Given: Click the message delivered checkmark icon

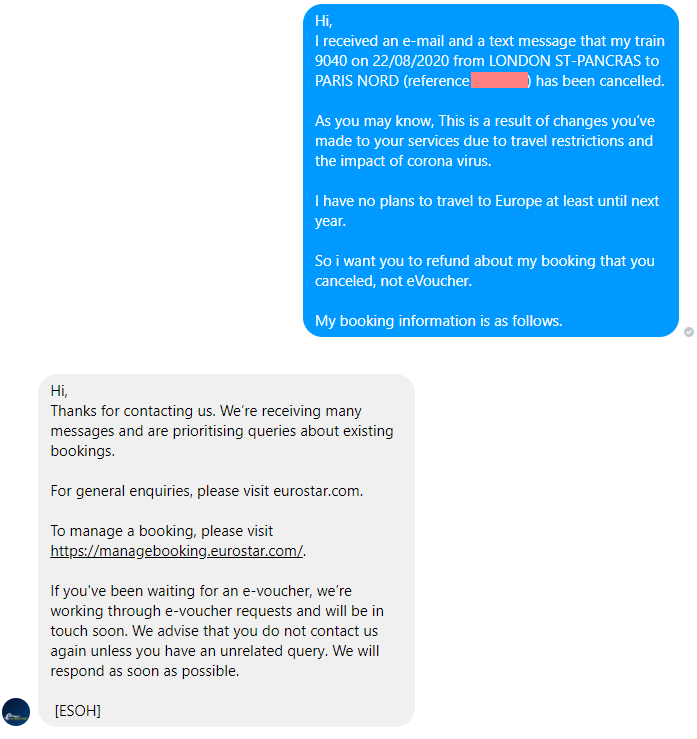Looking at the screenshot, I should coord(689,332).
